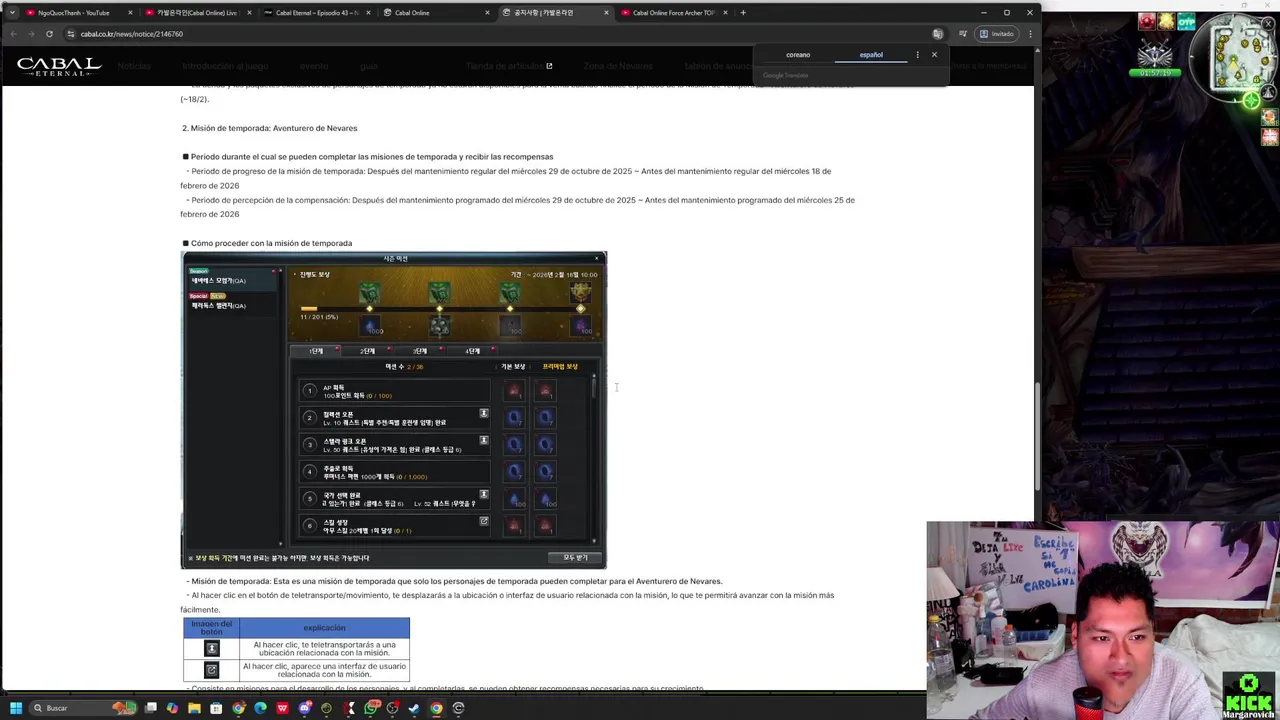Open Microsoft Edge from the taskbar
The height and width of the screenshot is (720, 1280).
(x=260, y=708)
